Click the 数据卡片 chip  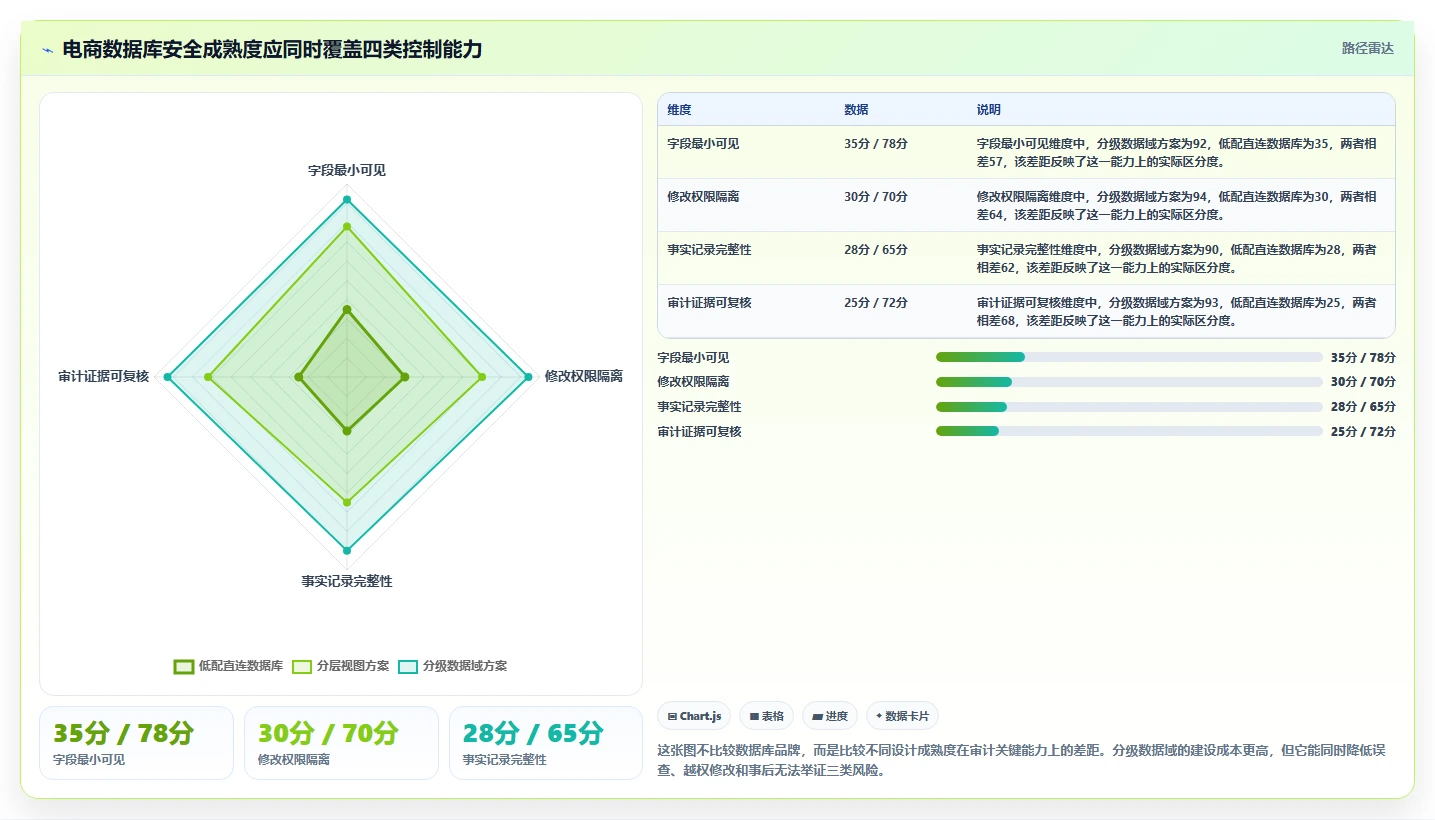point(902,716)
